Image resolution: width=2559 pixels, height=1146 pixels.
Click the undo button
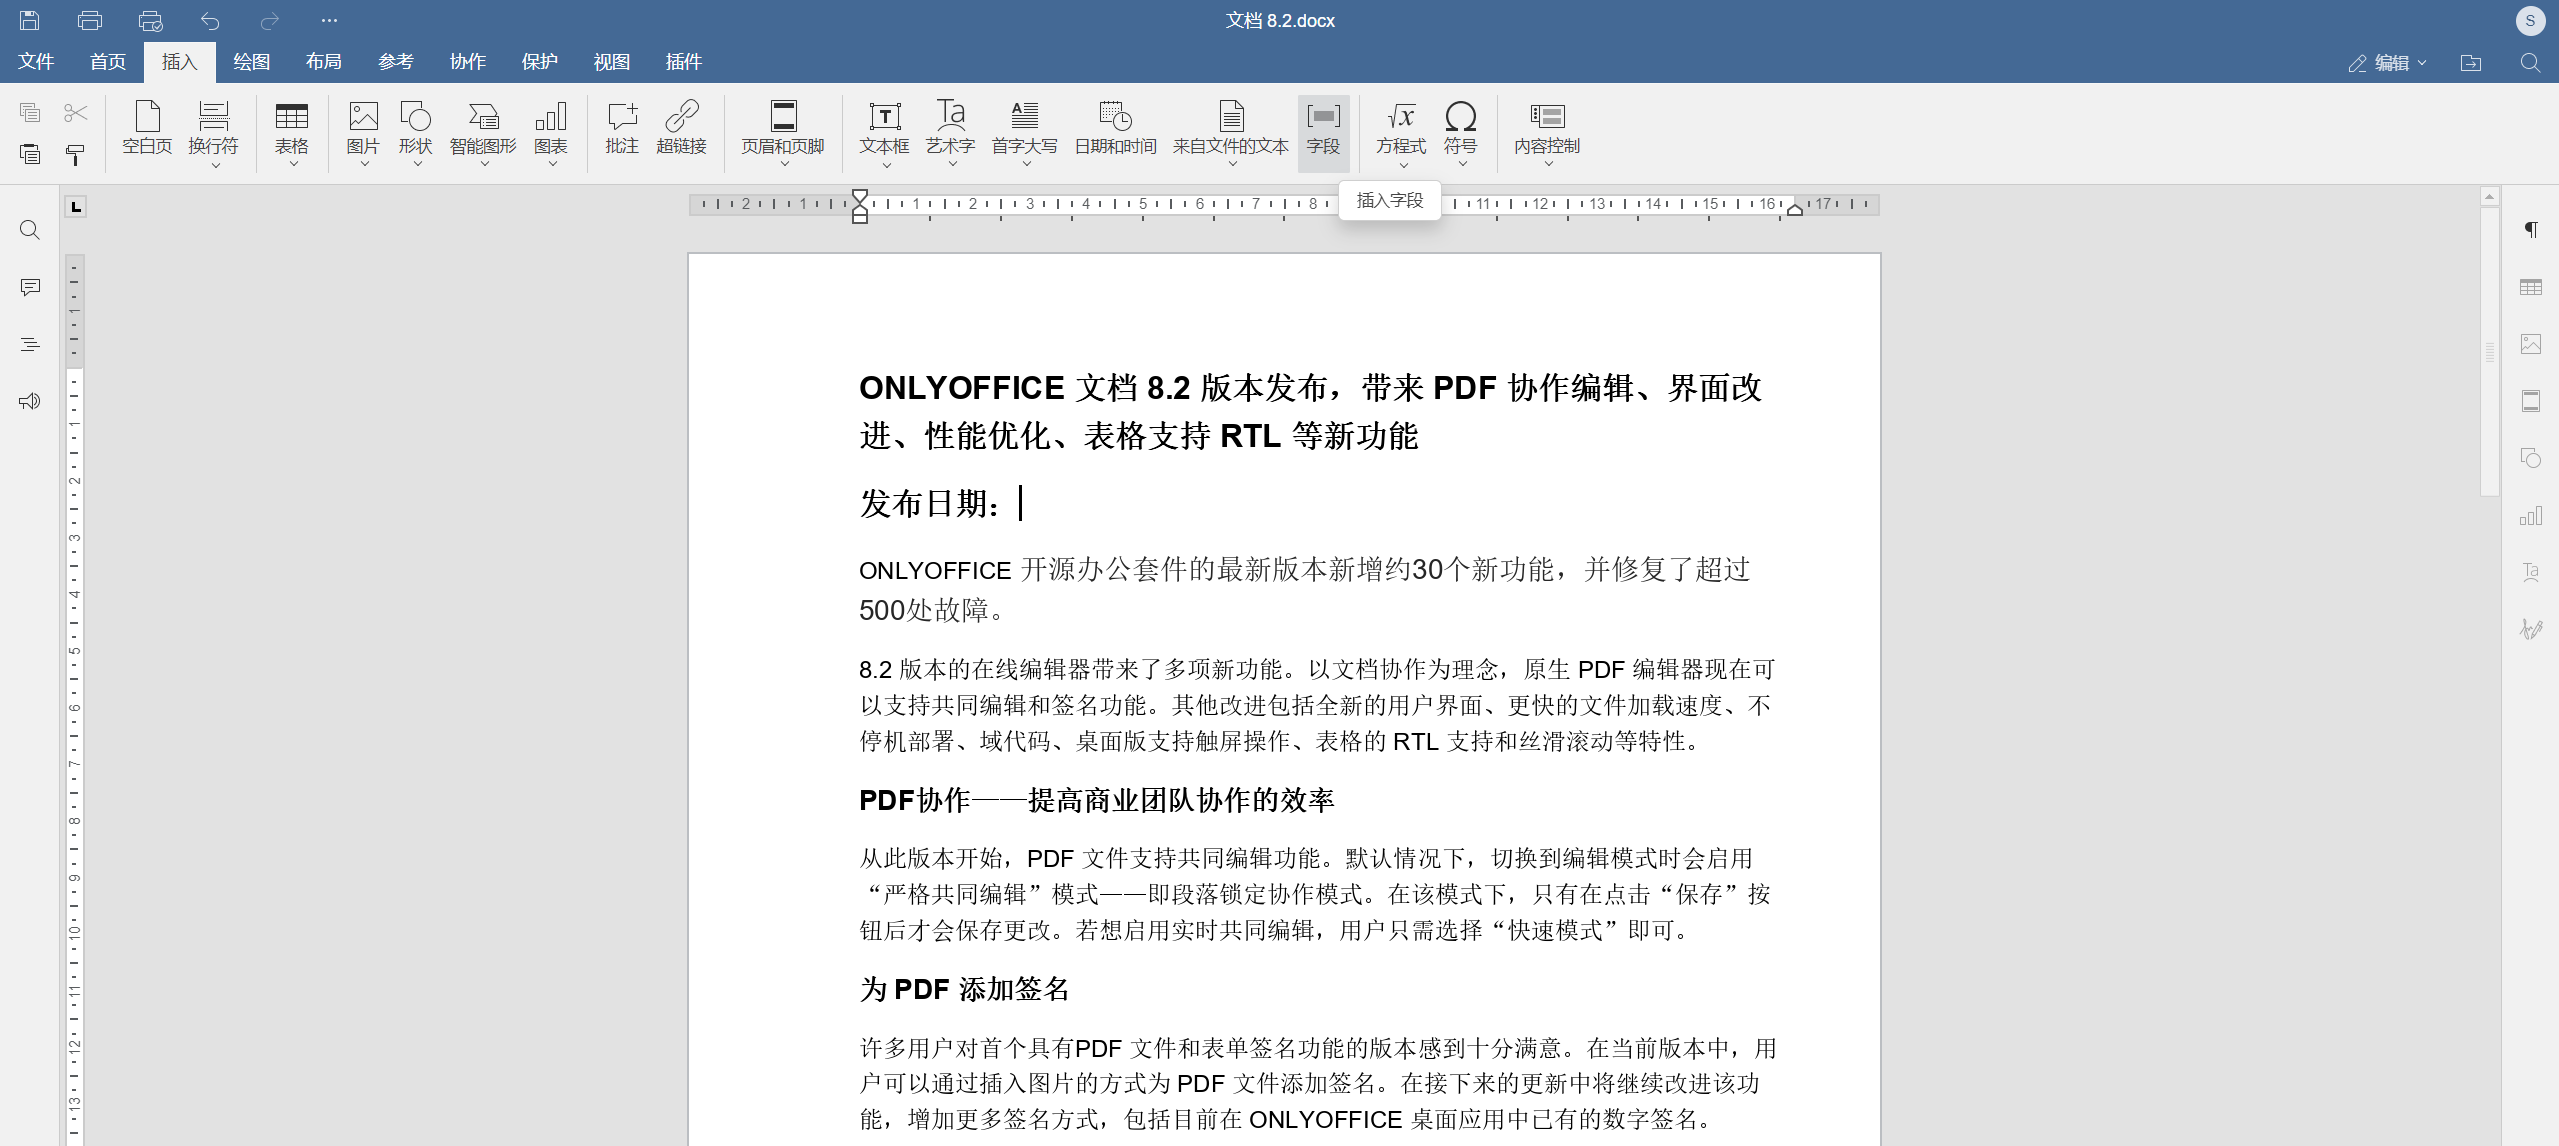pyautogui.click(x=210, y=20)
